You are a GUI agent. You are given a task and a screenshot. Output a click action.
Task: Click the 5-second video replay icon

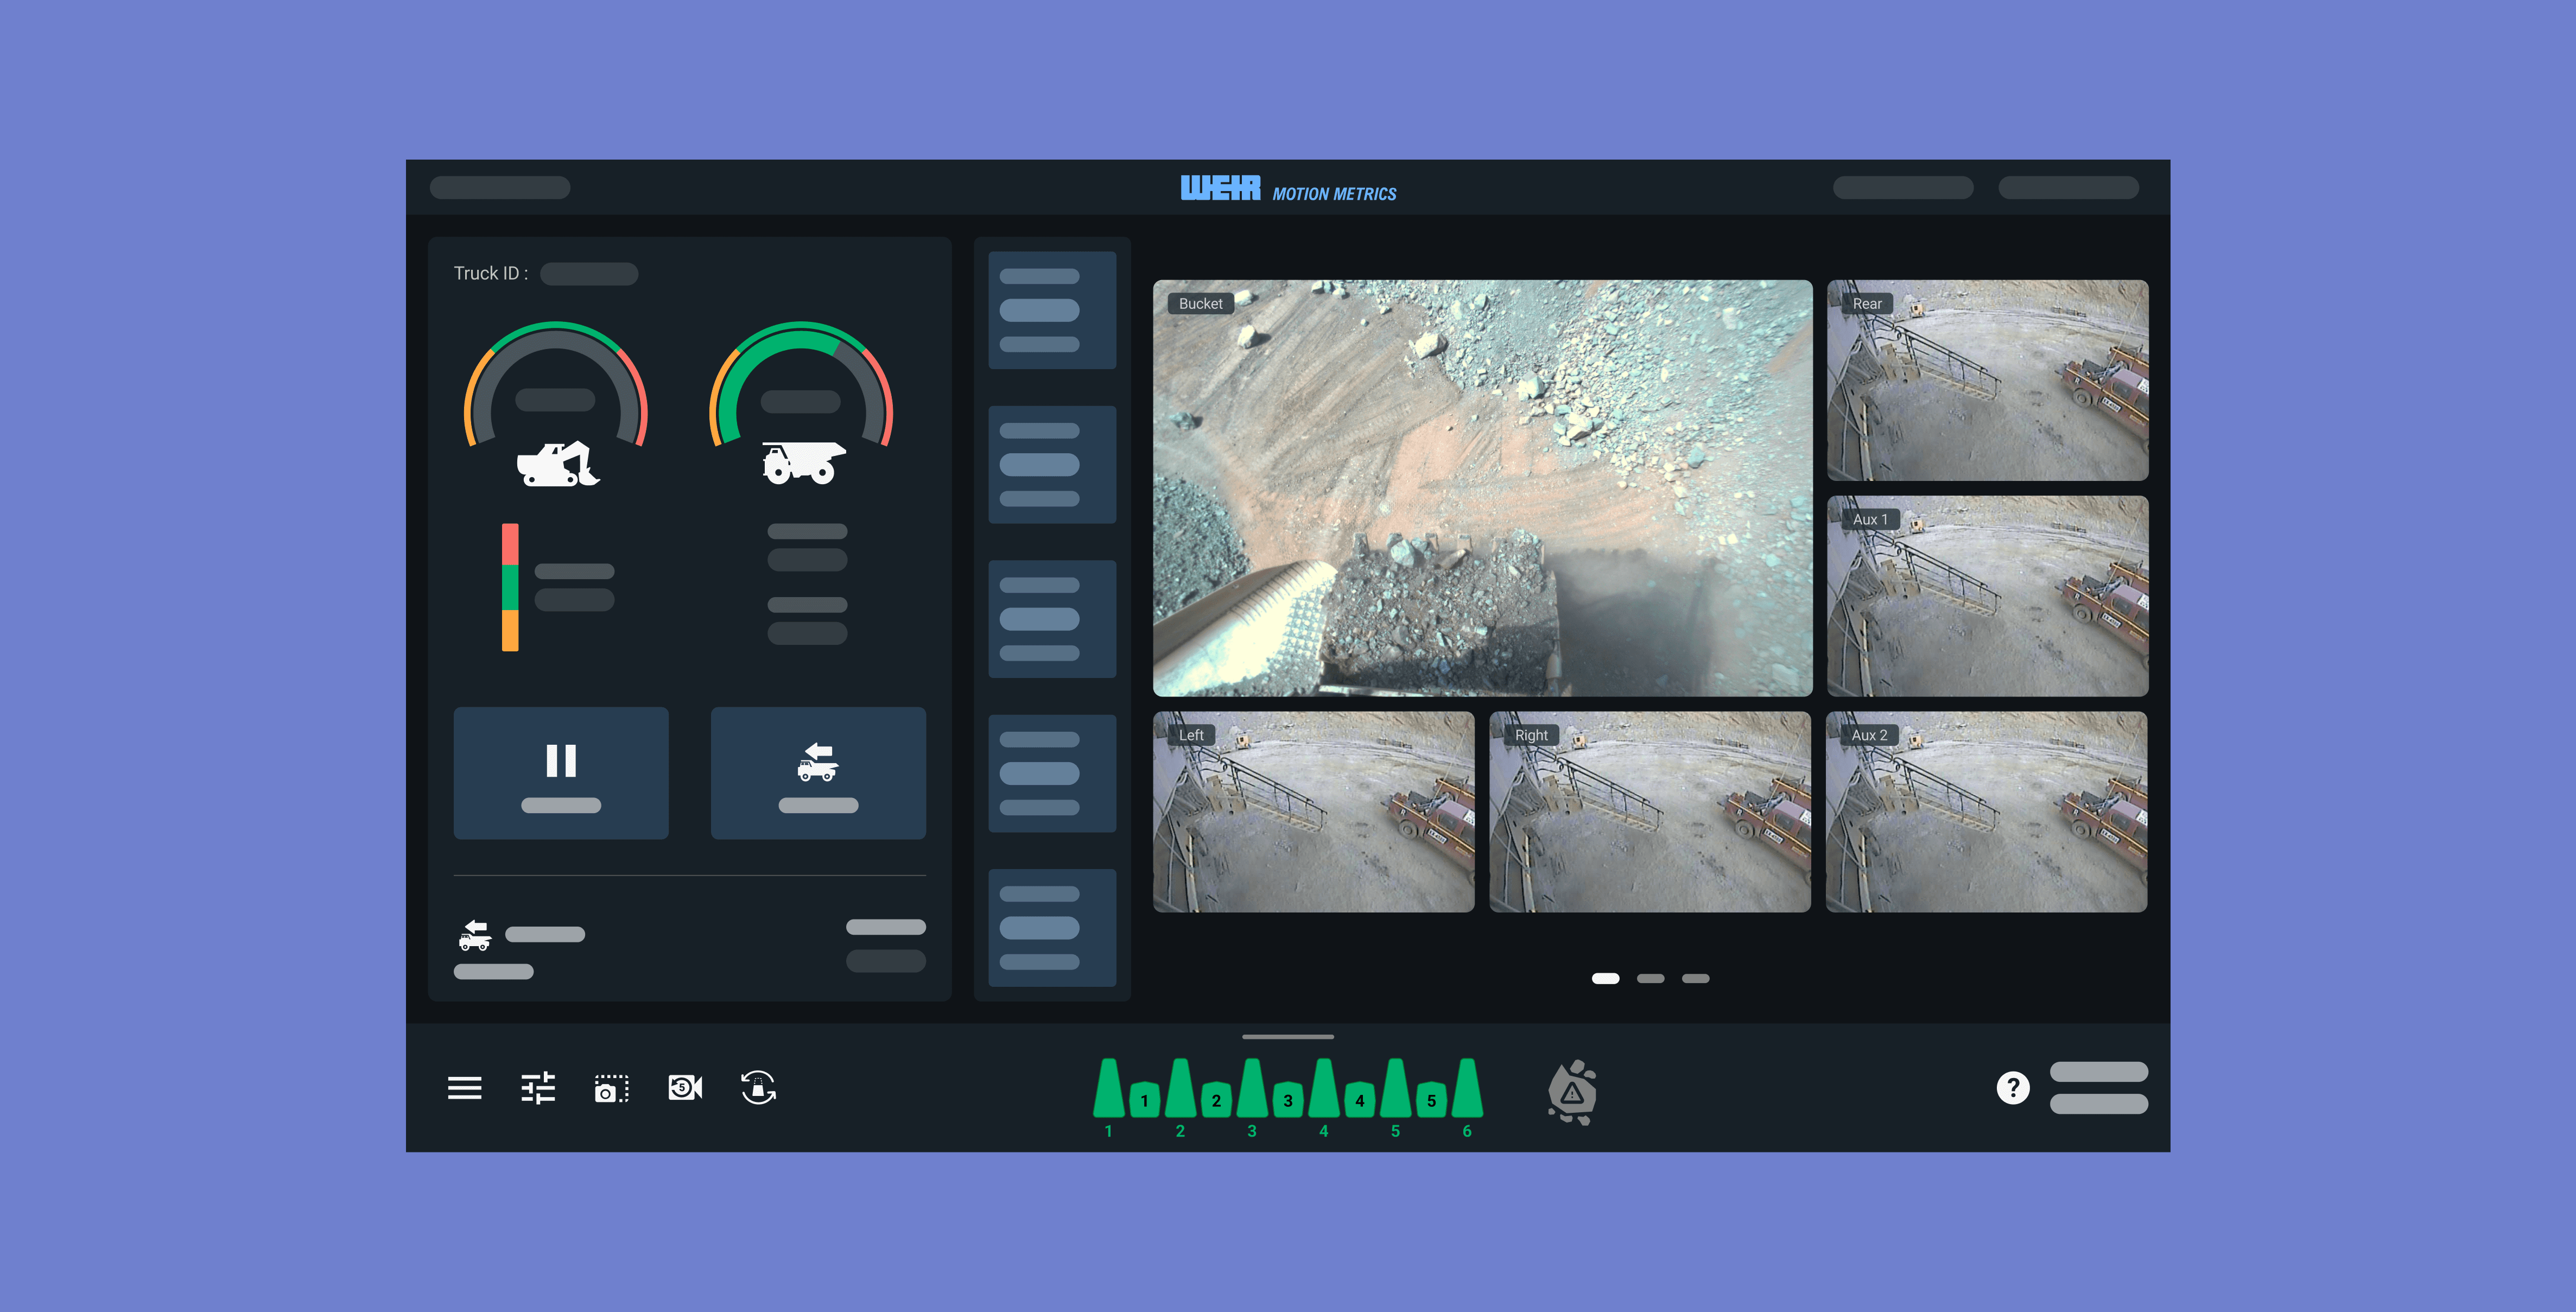[685, 1088]
